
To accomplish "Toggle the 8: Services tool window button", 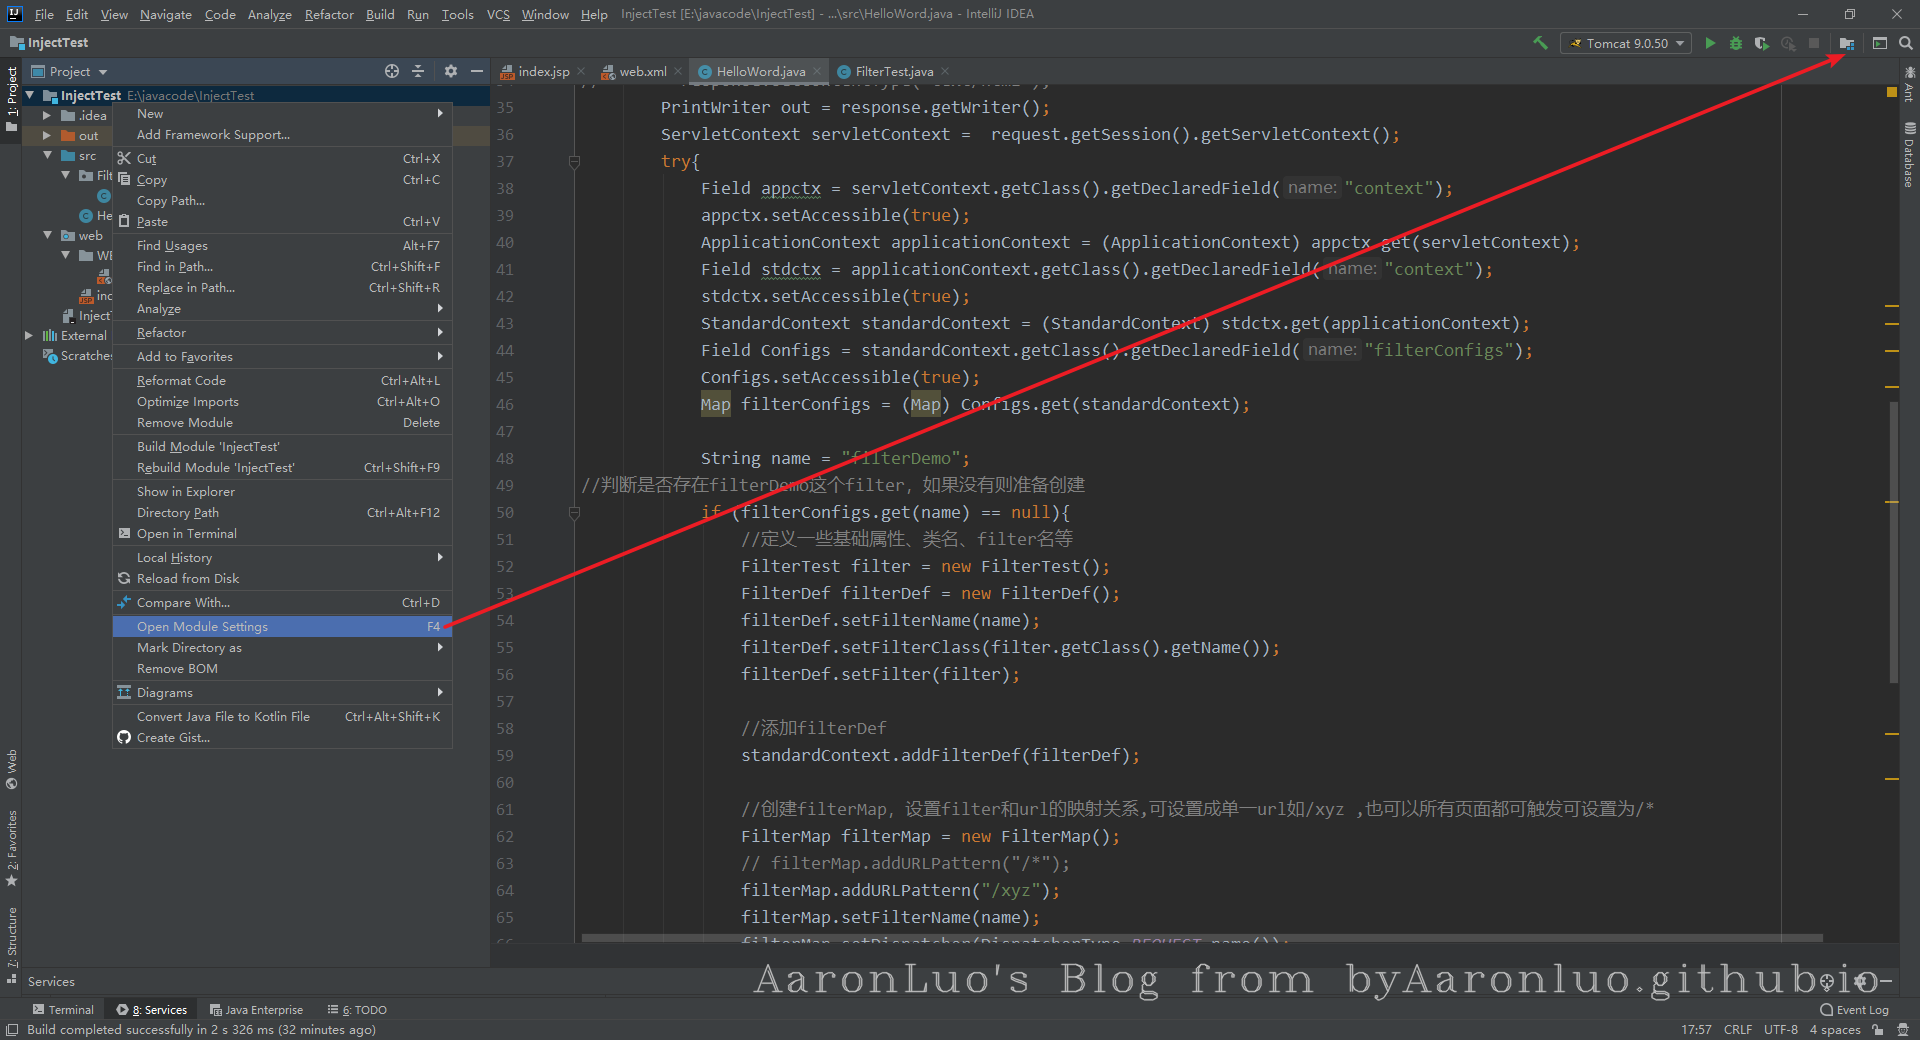I will click(x=152, y=1010).
